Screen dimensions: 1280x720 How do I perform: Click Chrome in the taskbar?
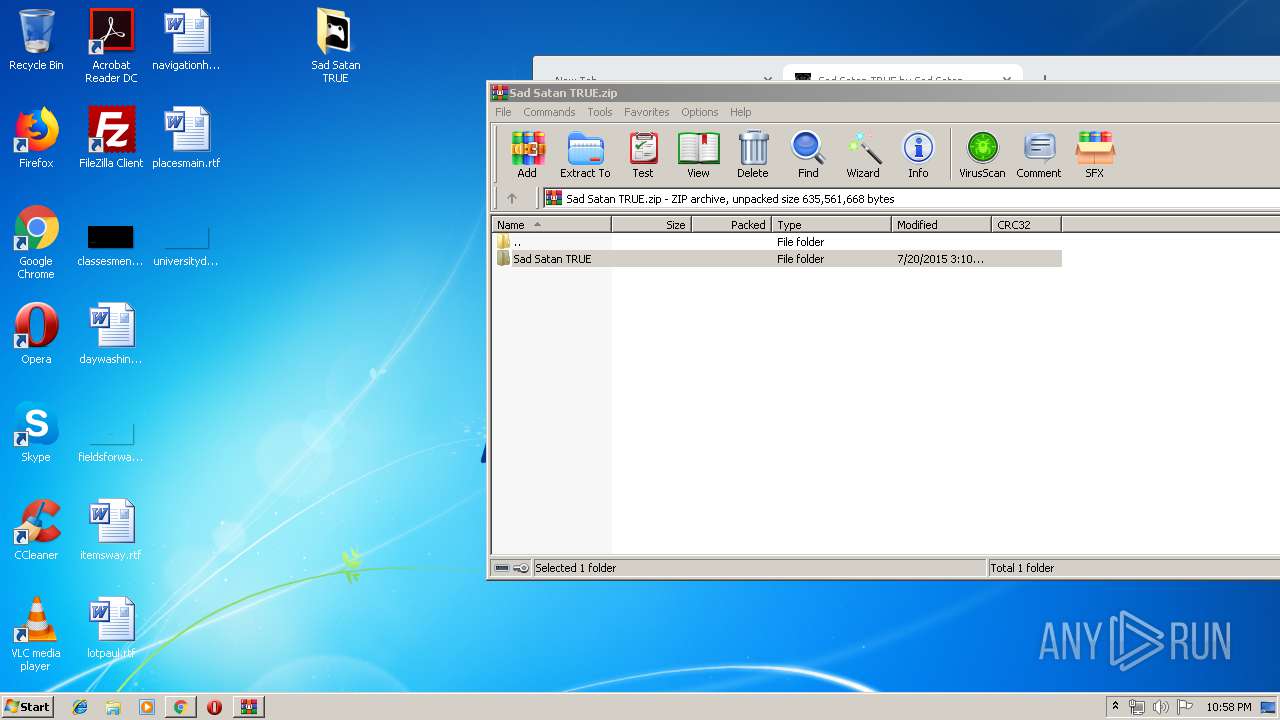(x=180, y=707)
